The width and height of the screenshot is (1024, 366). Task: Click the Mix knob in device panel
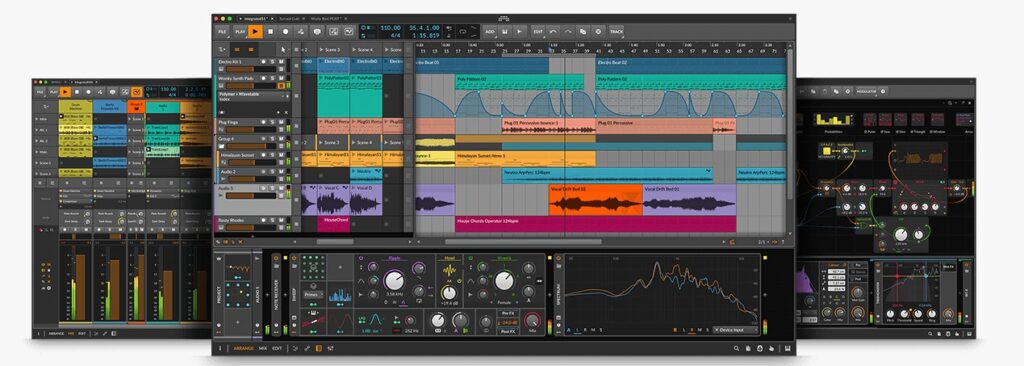(532, 321)
